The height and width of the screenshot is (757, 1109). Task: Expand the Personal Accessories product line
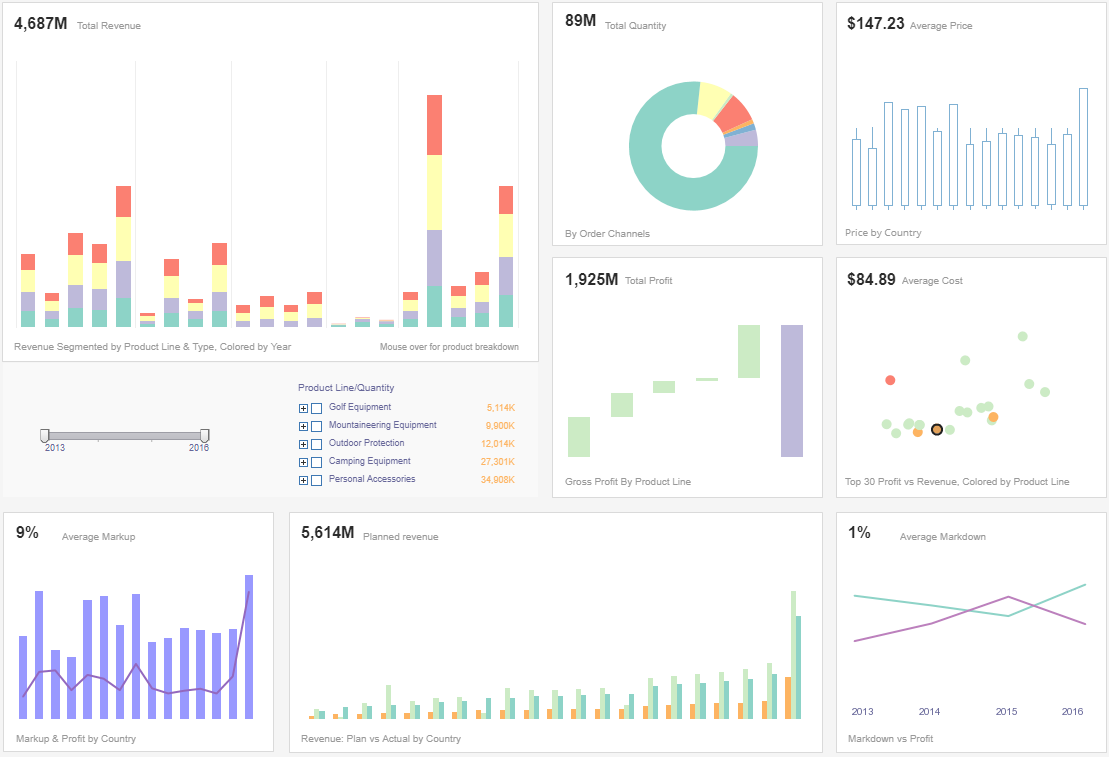[x=303, y=480]
